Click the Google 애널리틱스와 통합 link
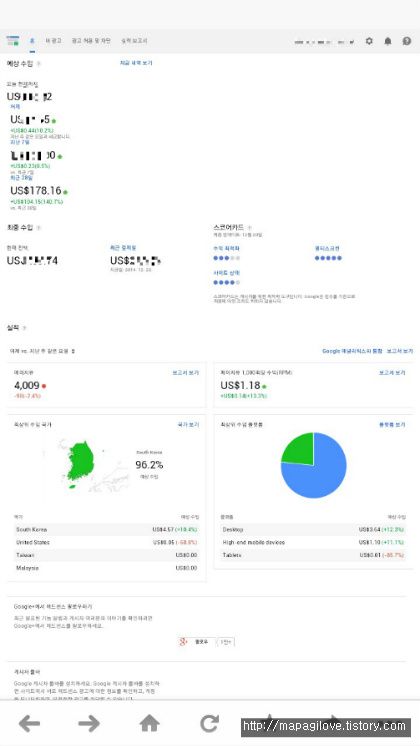420x746 pixels. tap(352, 351)
